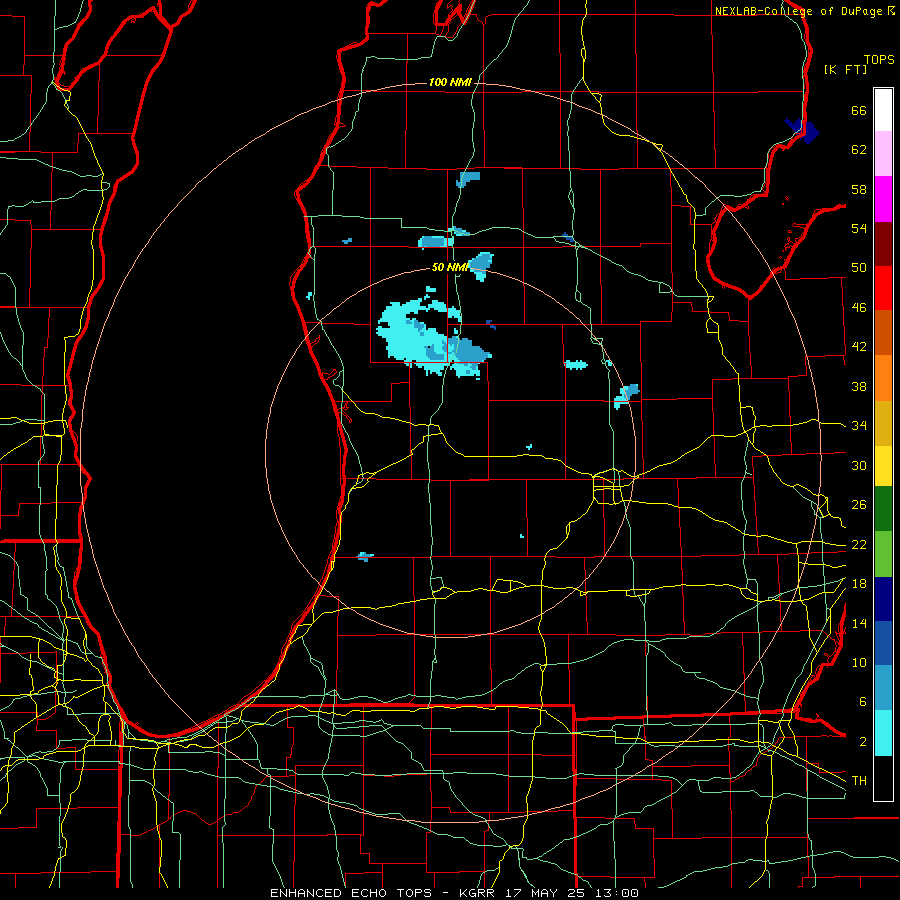Click the 26 legend label

859,505
